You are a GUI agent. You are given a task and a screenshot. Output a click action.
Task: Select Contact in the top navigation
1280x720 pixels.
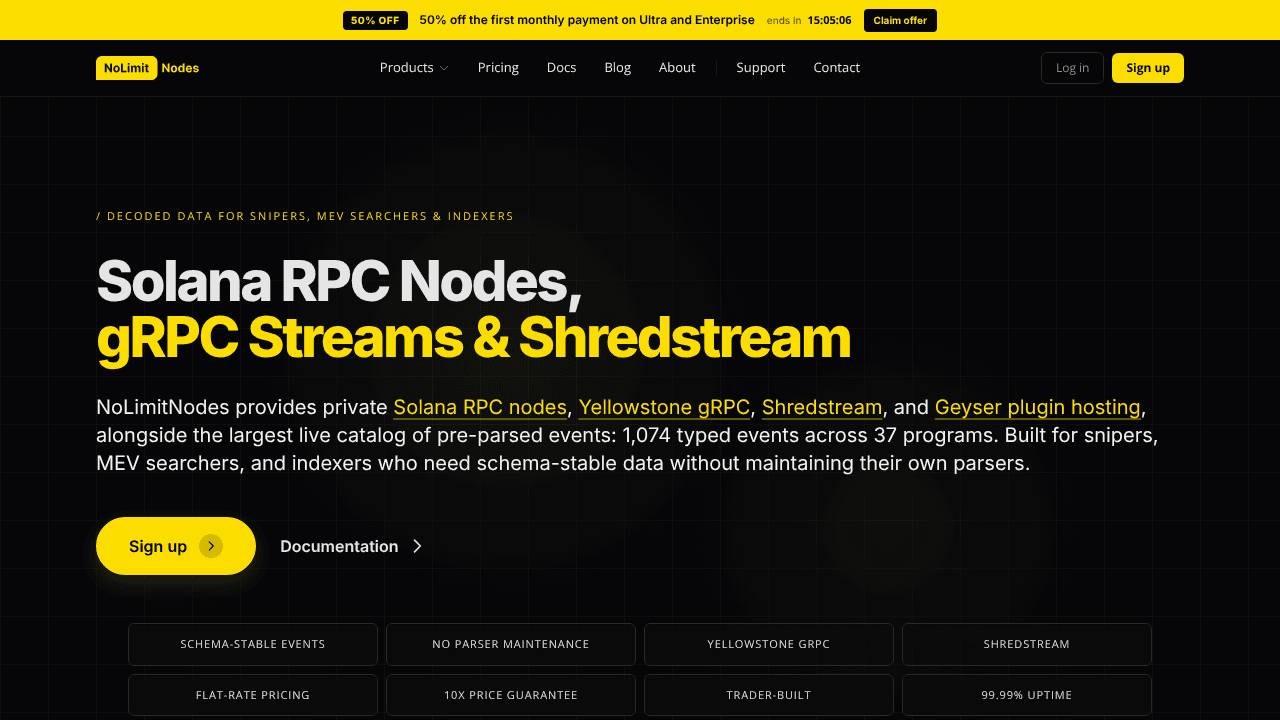(837, 68)
